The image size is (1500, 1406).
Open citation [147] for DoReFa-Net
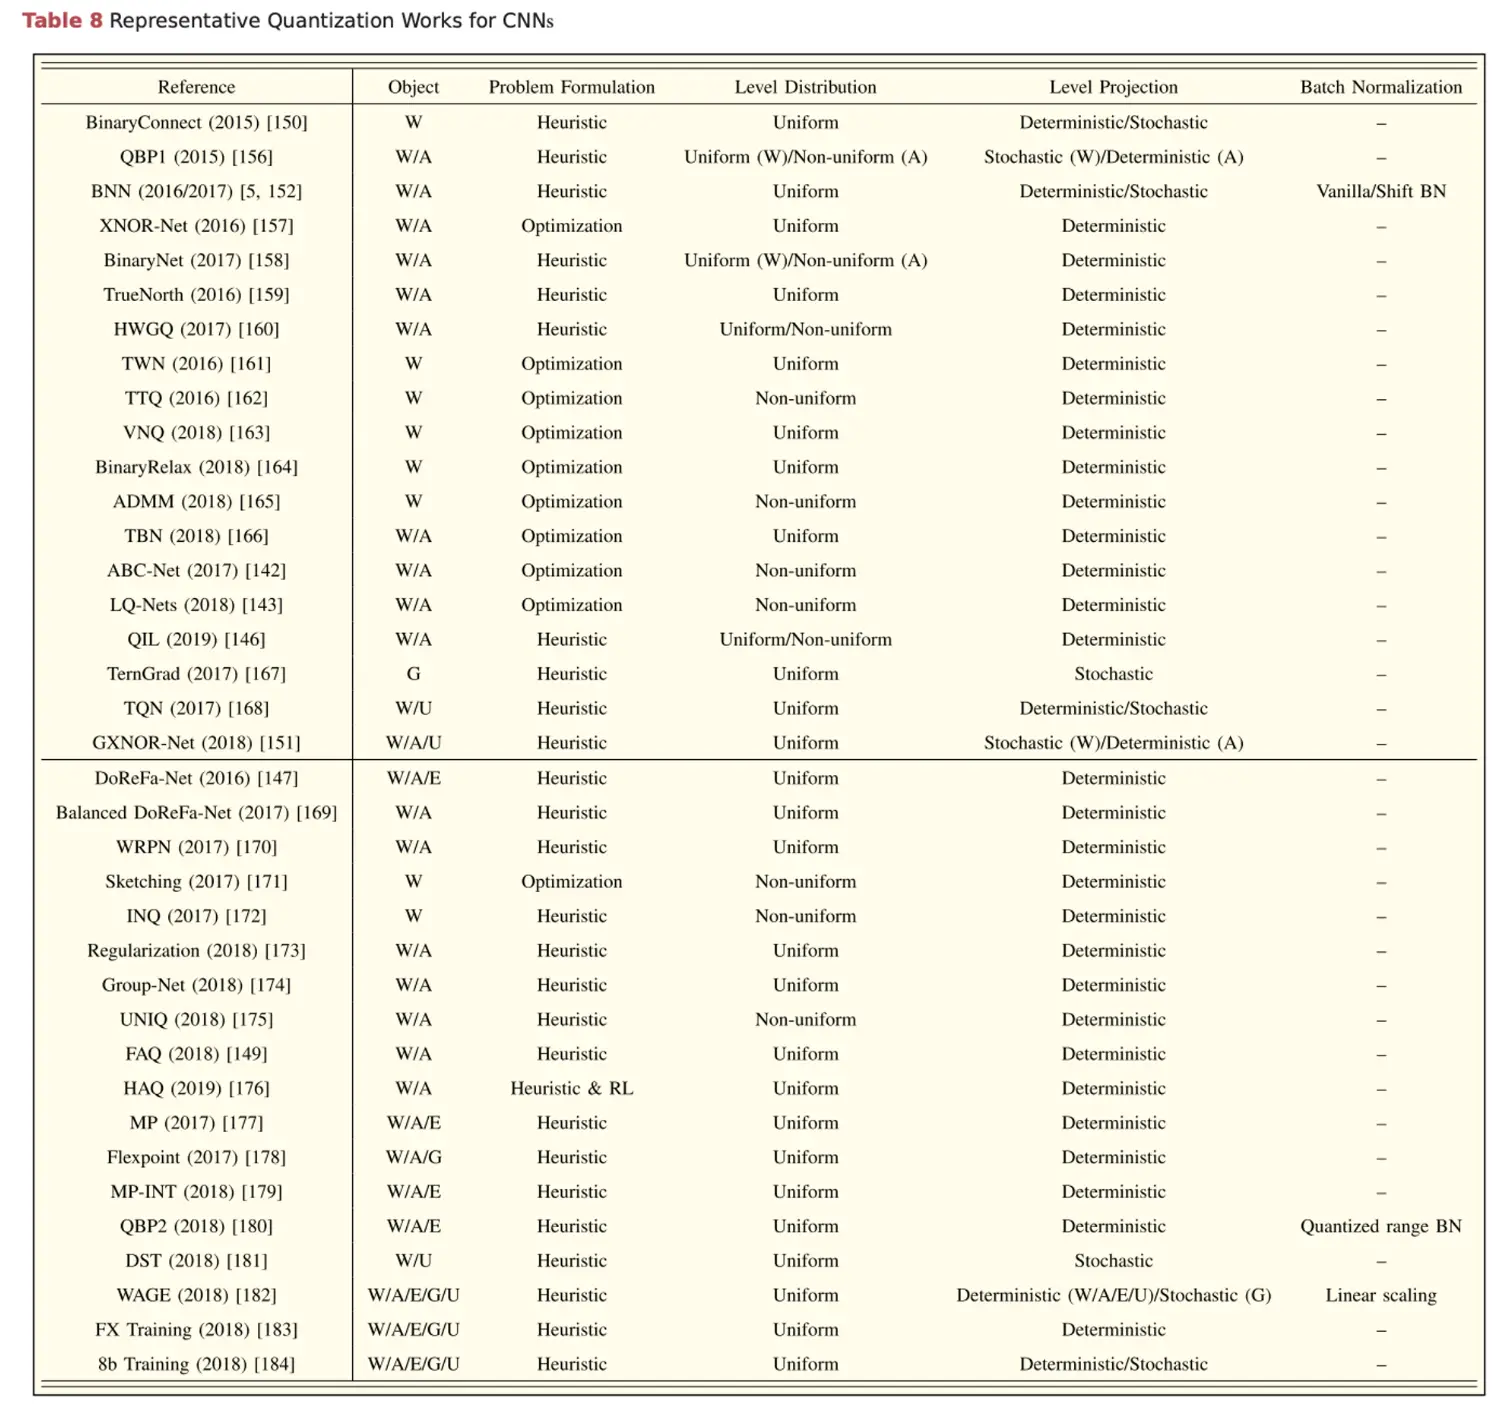276,777
